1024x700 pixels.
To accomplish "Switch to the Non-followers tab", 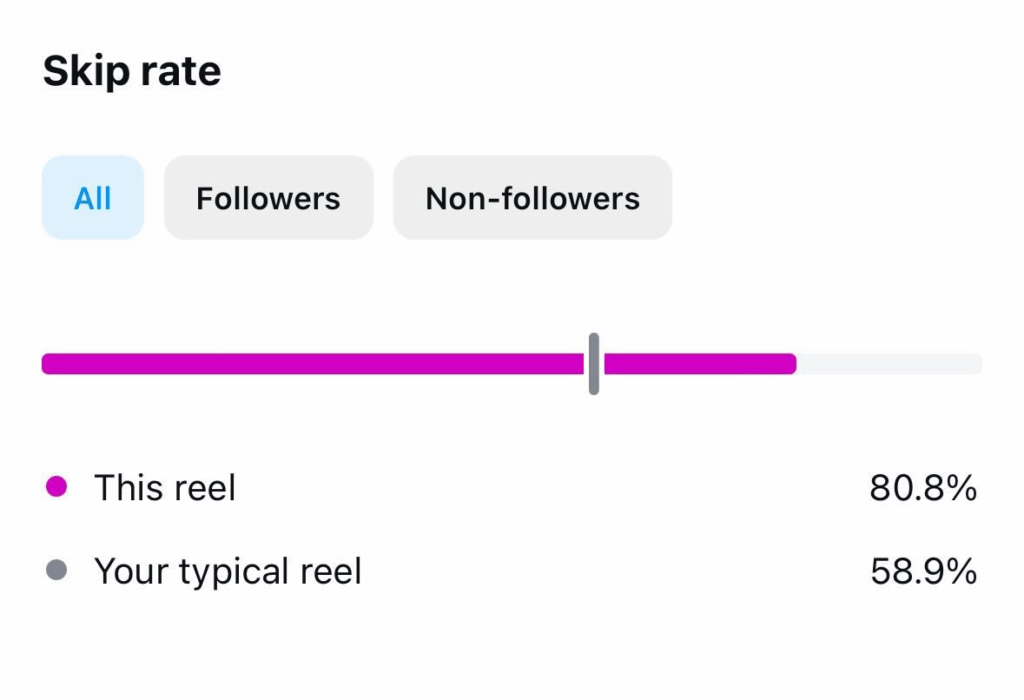I will pos(532,198).
